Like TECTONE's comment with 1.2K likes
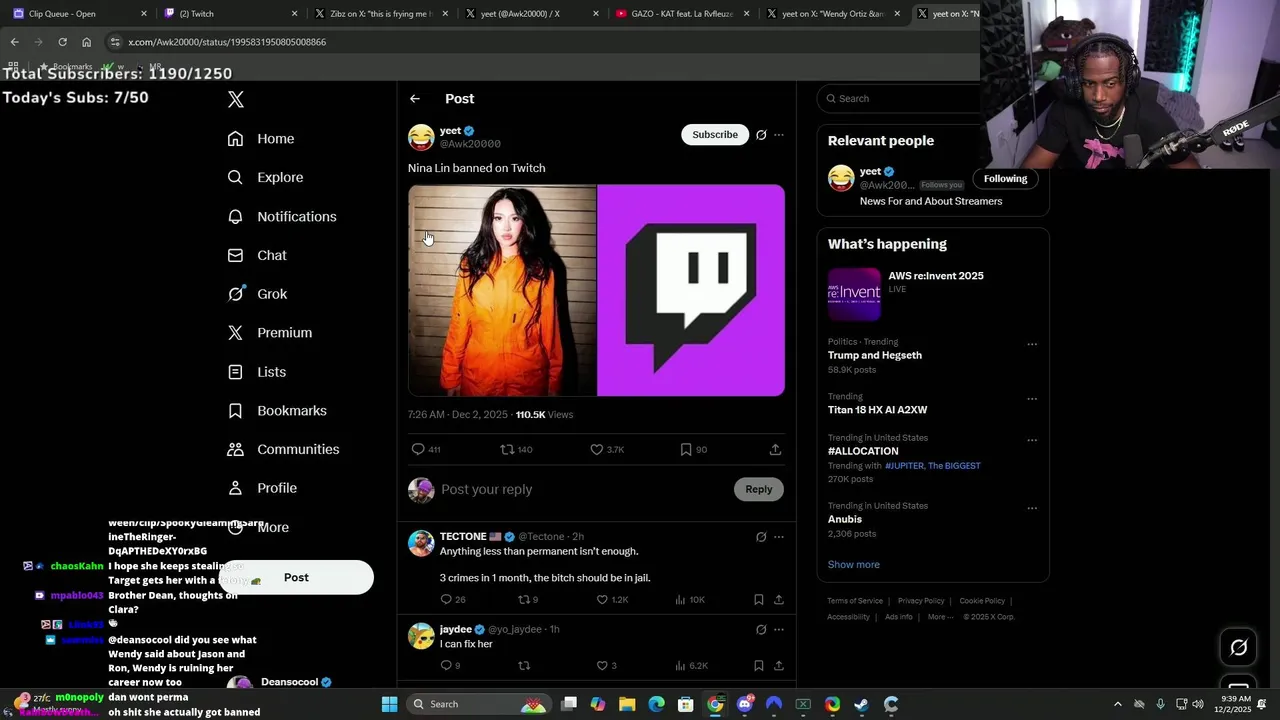Screen dimensions: 1280x720 click(x=602, y=599)
